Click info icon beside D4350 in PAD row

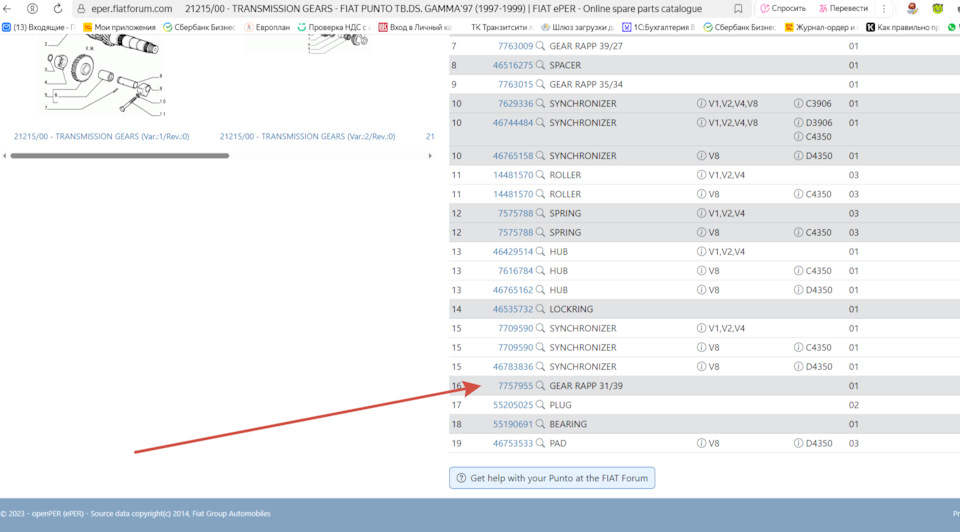798,443
